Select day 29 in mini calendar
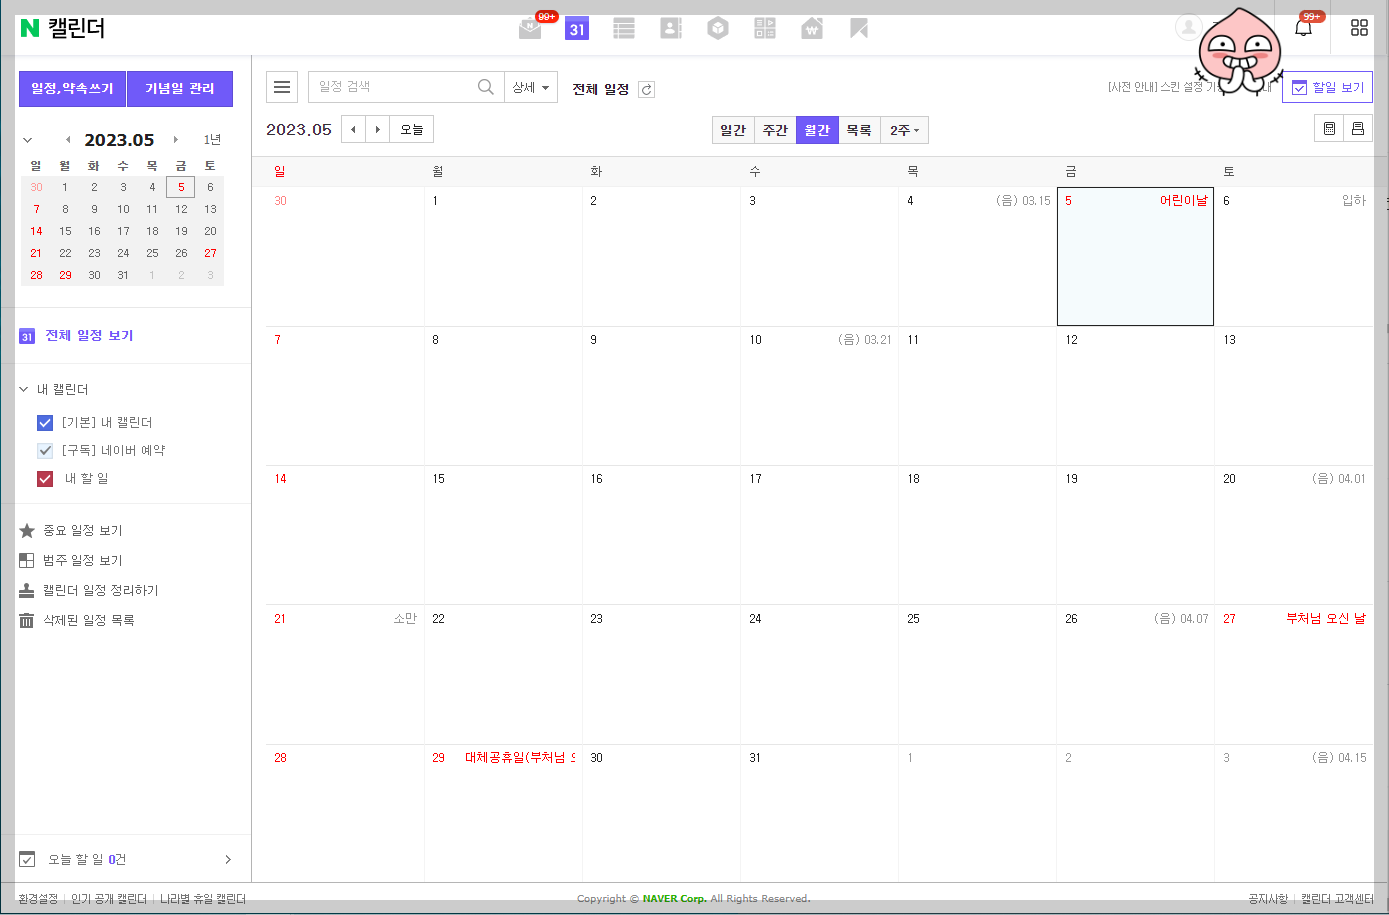Viewport: 1389px width, 915px height. click(65, 275)
